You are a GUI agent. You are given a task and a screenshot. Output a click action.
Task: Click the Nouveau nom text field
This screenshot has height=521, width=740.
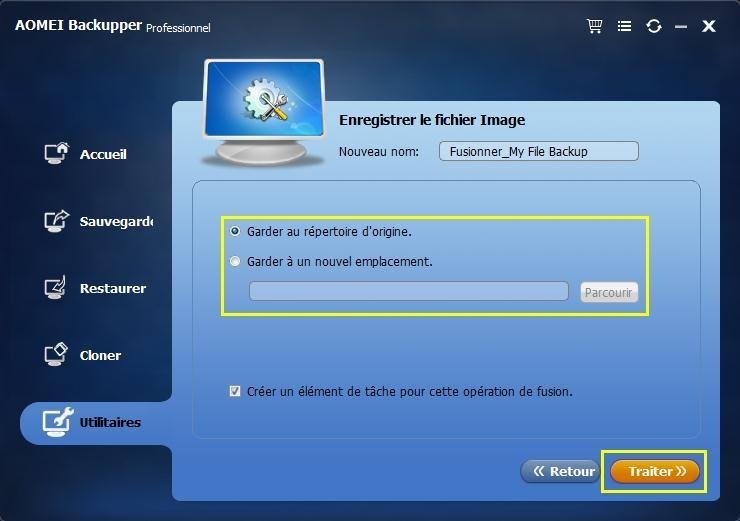point(538,151)
